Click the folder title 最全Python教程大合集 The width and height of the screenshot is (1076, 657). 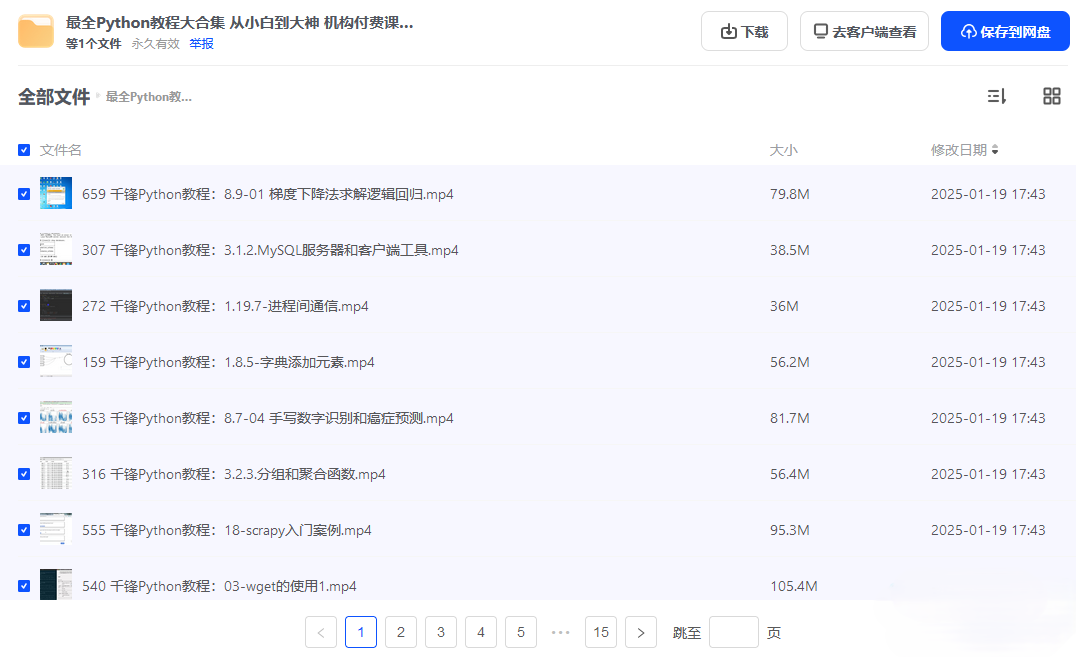coord(239,23)
